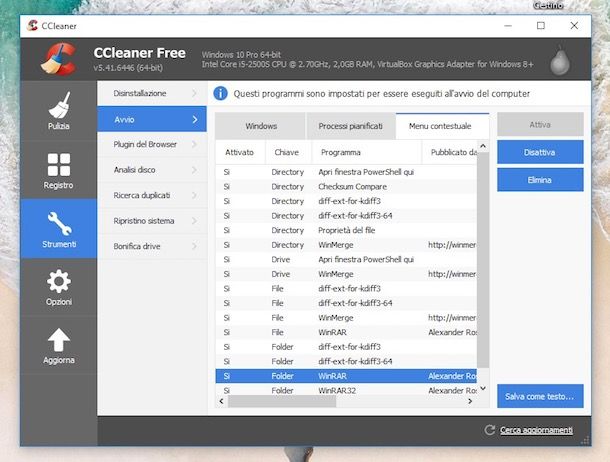Select File row diff-ext-for-kdiff3-64

[346, 303]
